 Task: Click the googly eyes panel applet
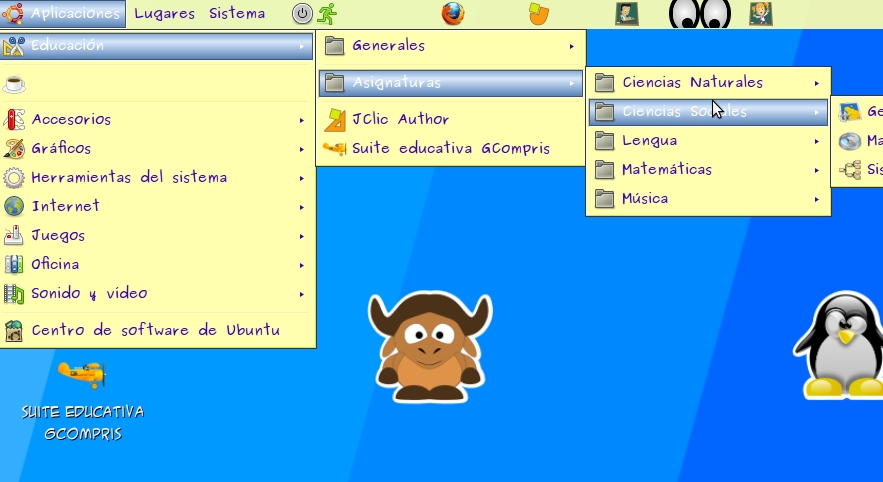(x=699, y=14)
